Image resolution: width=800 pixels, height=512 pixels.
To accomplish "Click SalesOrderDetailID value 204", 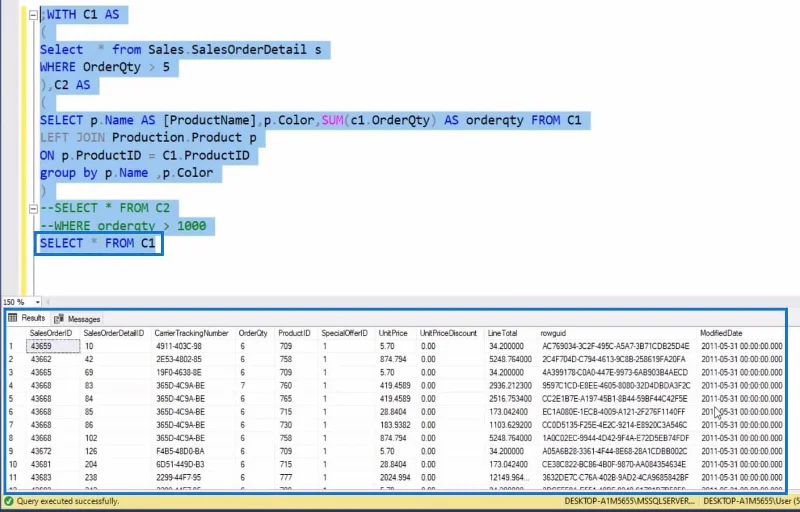I will (x=90, y=465).
